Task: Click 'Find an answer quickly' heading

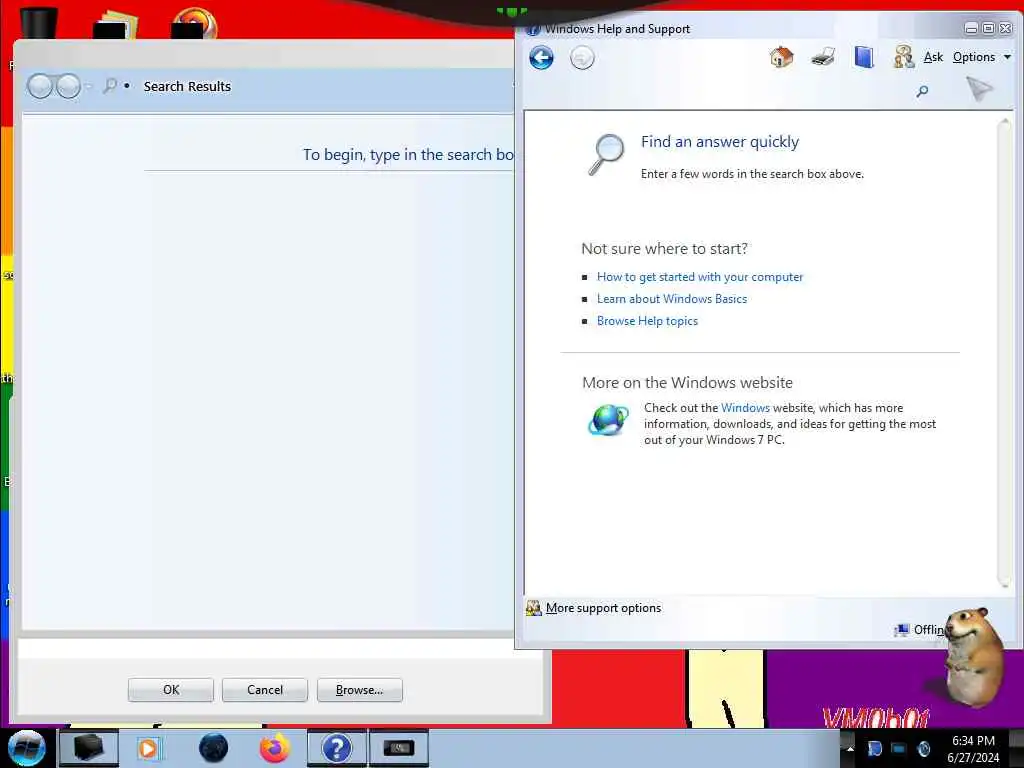Action: (720, 142)
